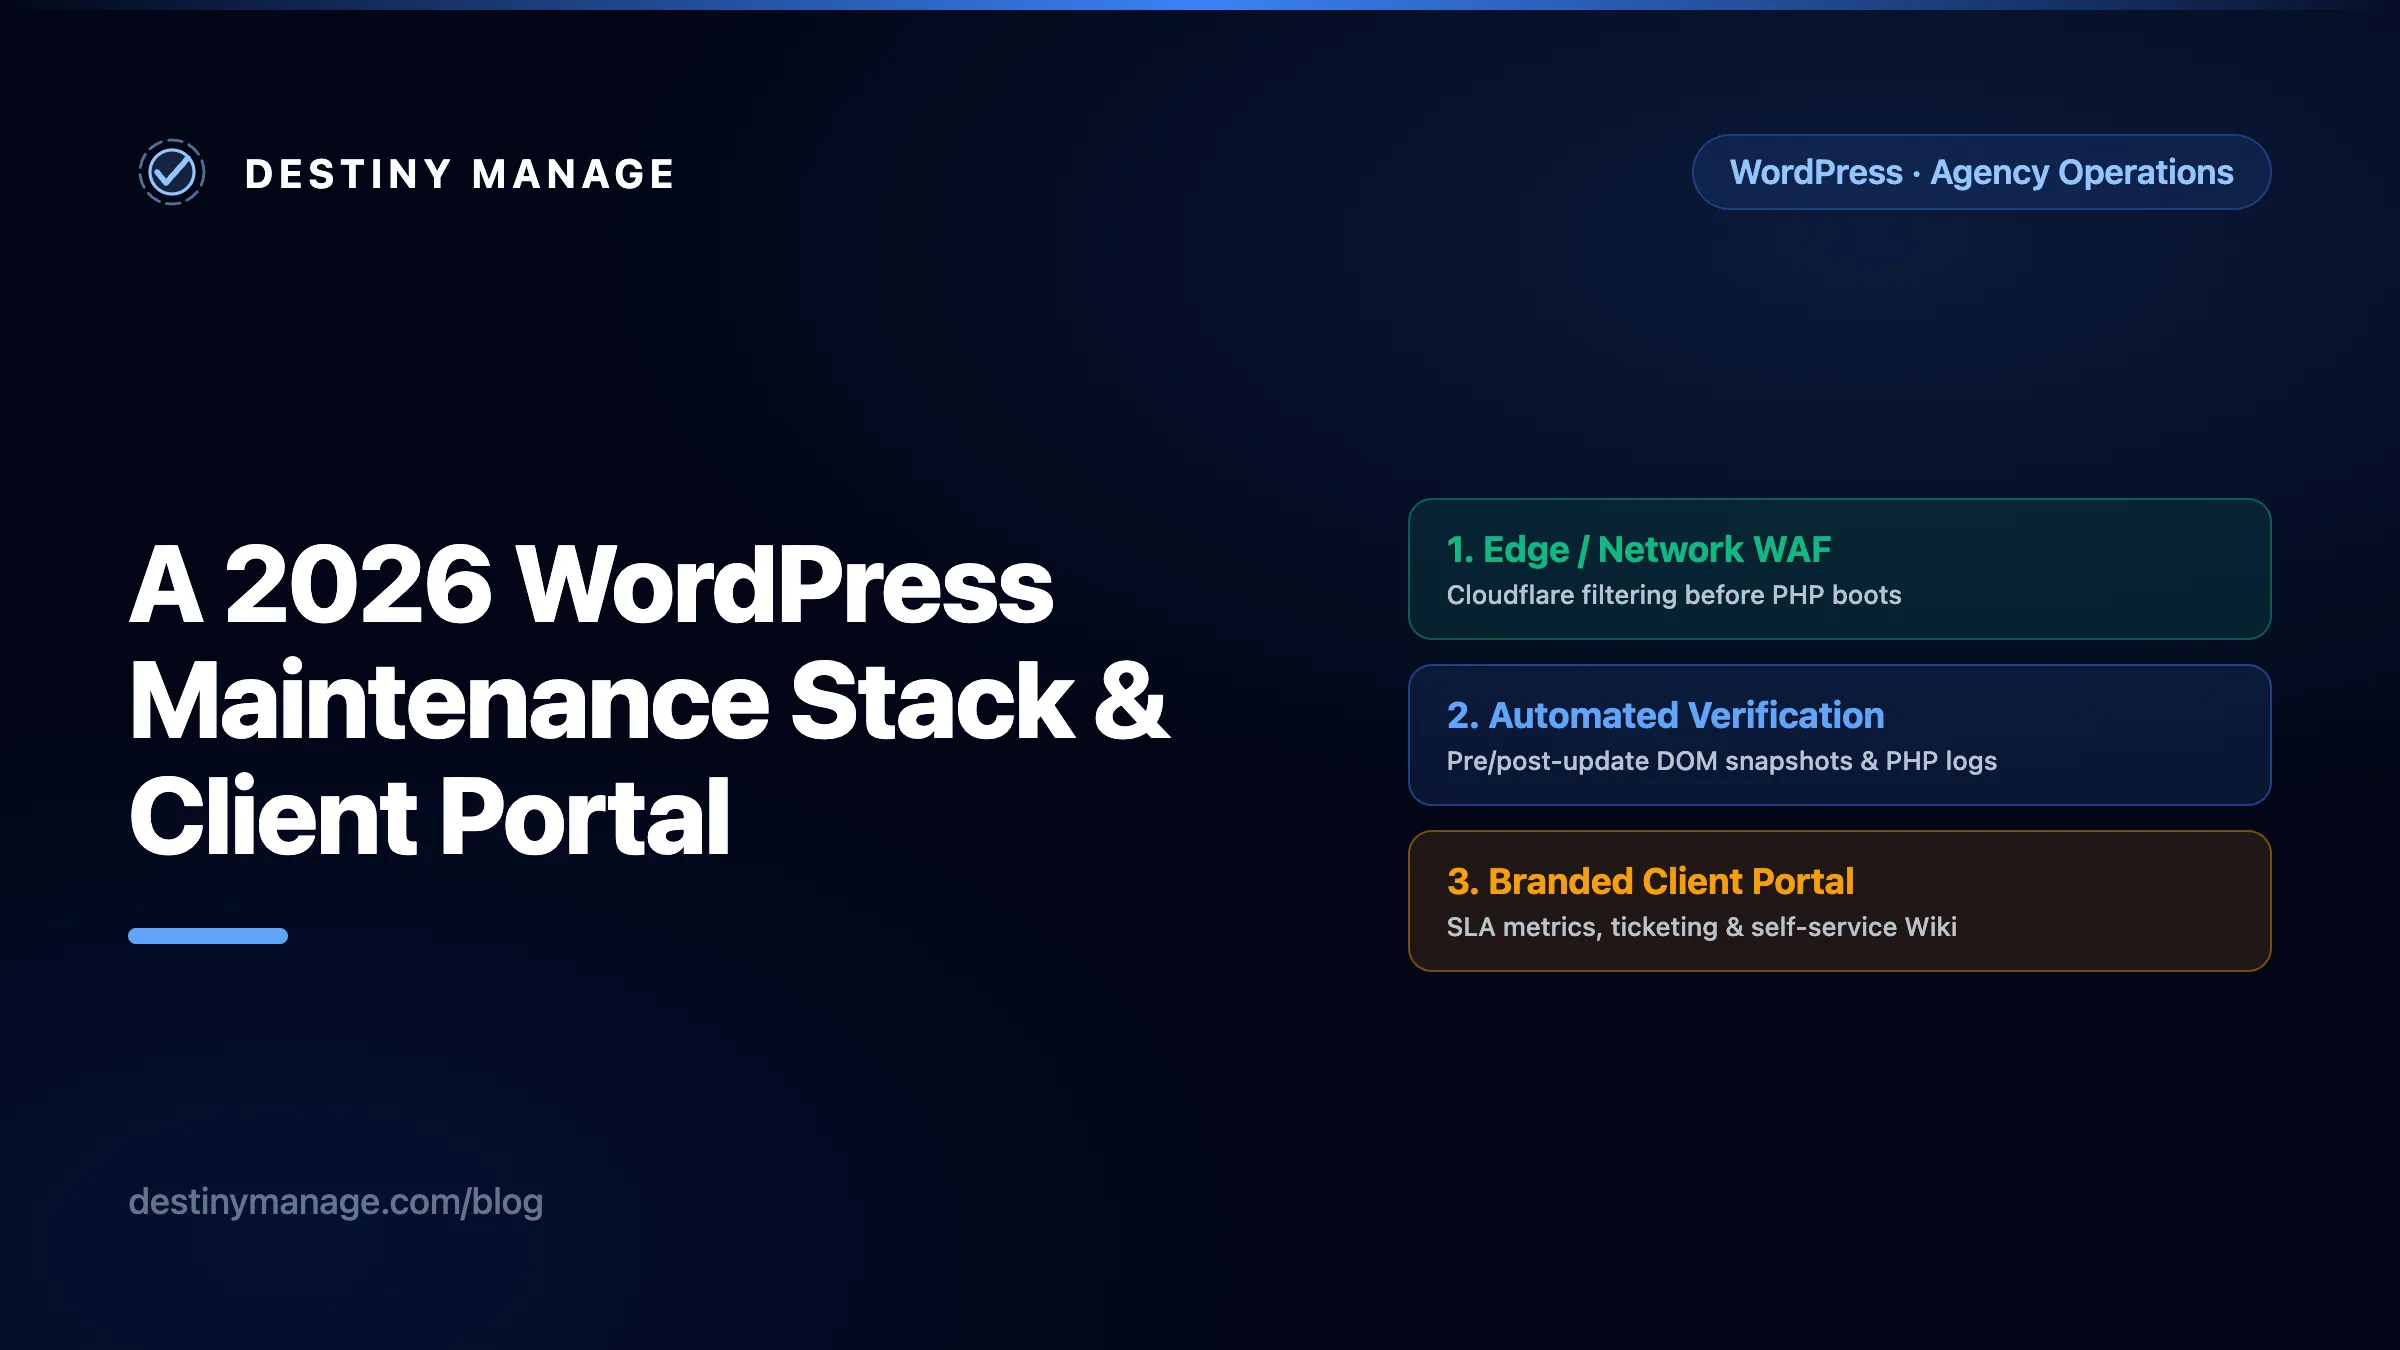Viewport: 2400px width, 1350px height.
Task: Click the SLA metrics, ticketing & self-service Wiki text
Action: (1701, 927)
